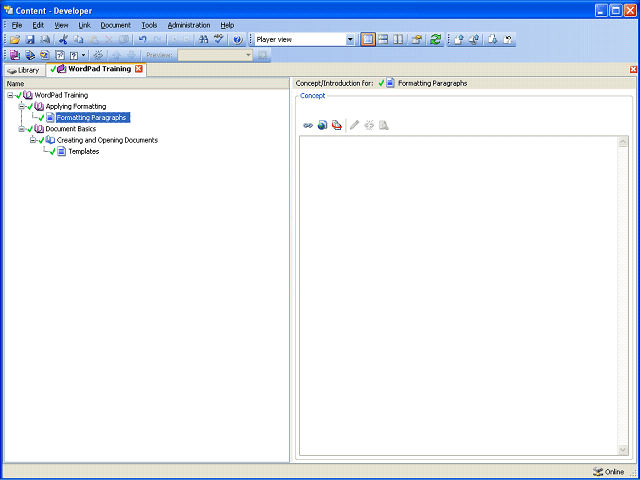
Task: Select the Formatting Paragraphs topic
Action: [93, 118]
